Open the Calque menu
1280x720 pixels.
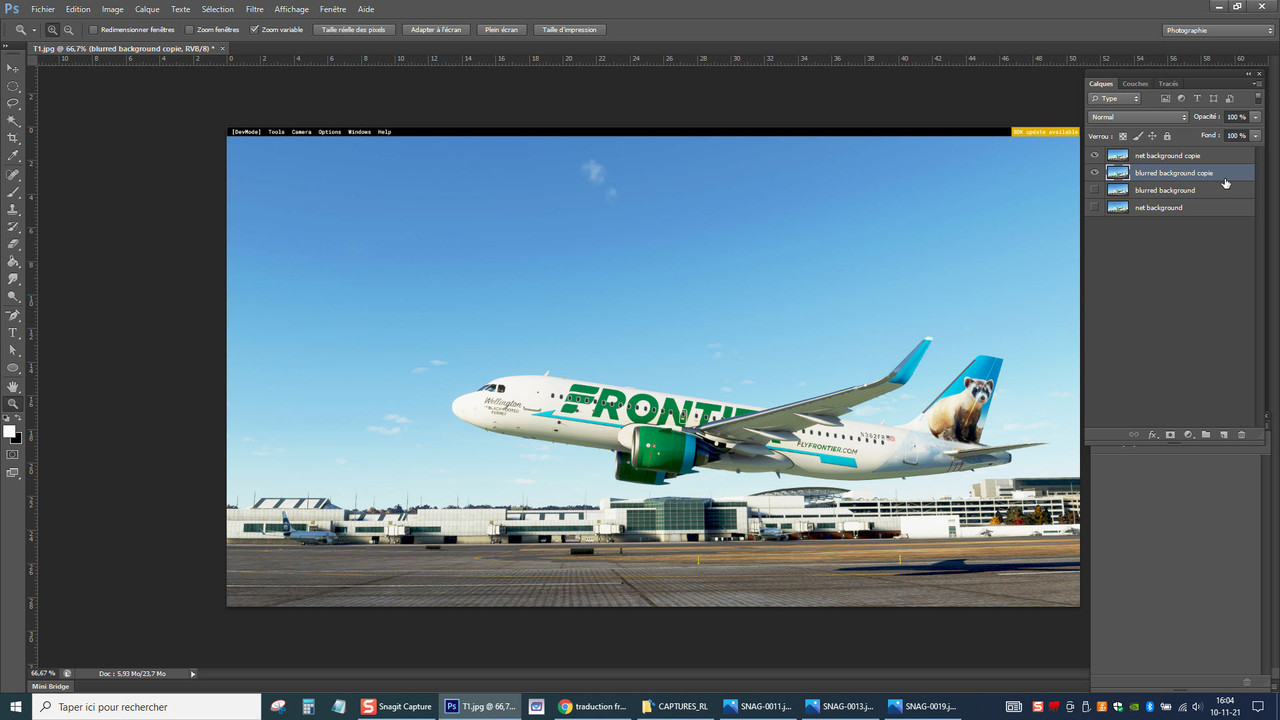coord(147,9)
